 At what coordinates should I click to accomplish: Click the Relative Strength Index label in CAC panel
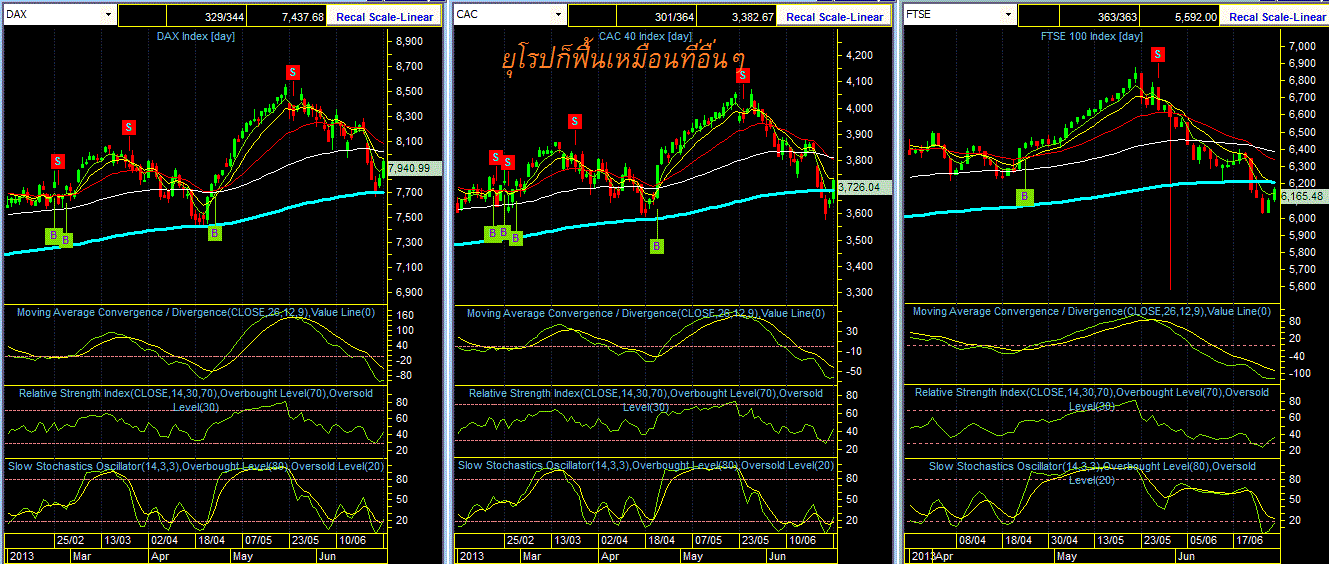(x=646, y=399)
